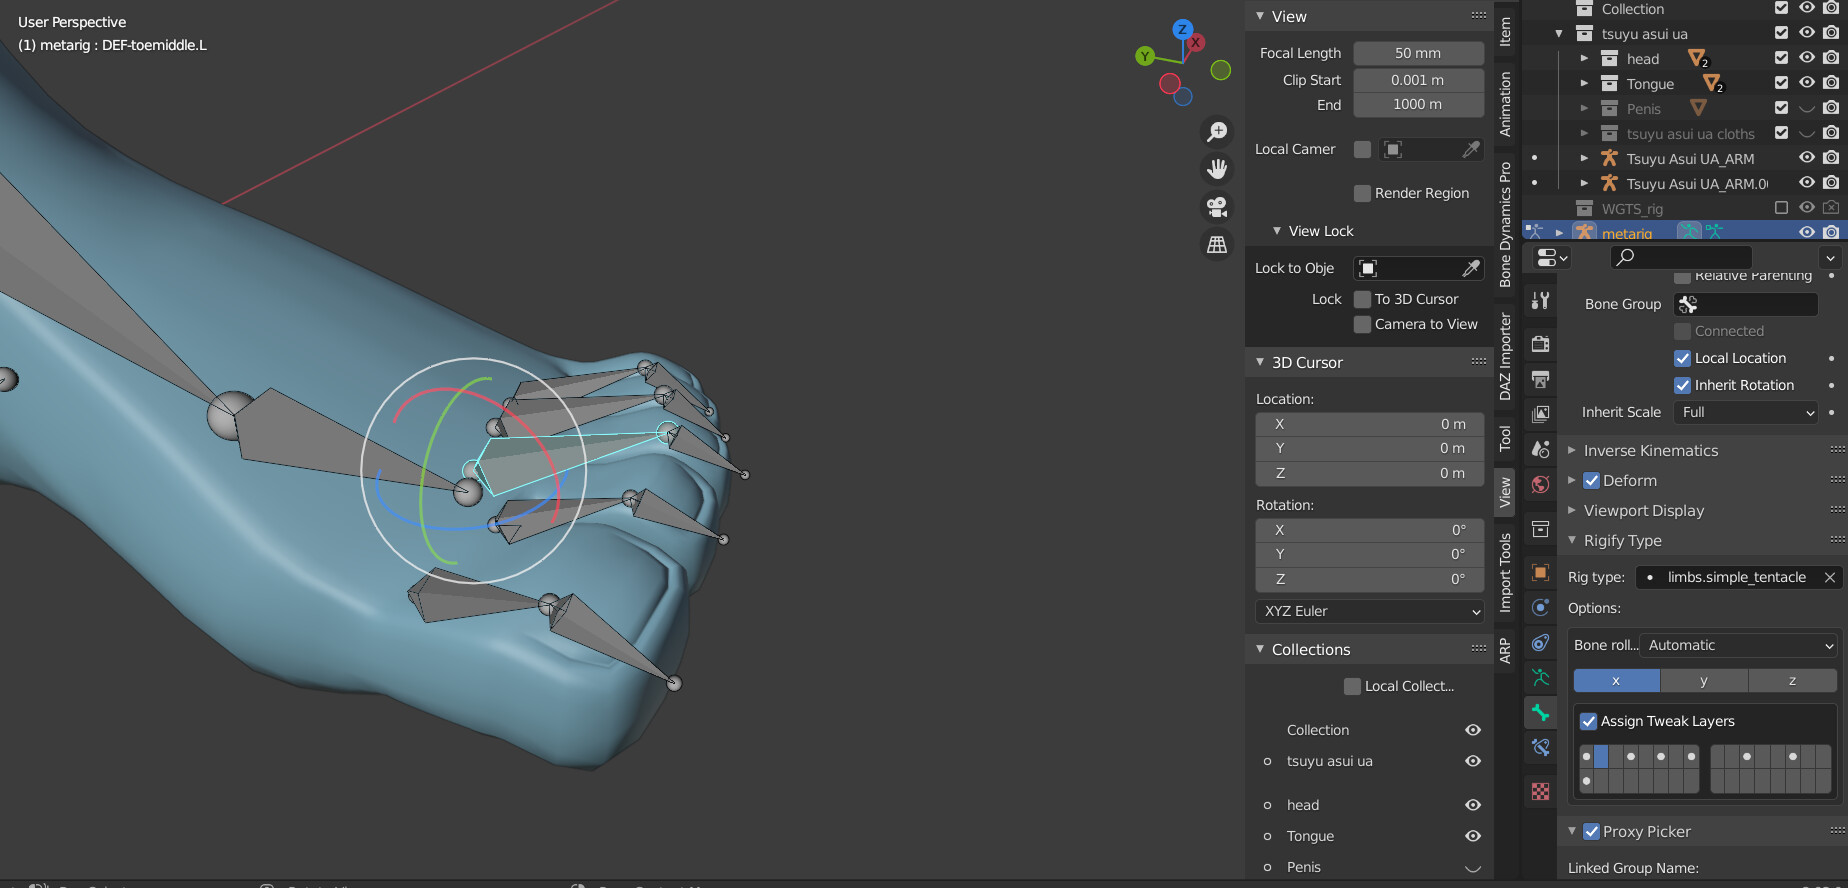This screenshot has height=888, width=1848.
Task: Switch to the Bone Dynamics Pro tab
Action: coord(1505,224)
